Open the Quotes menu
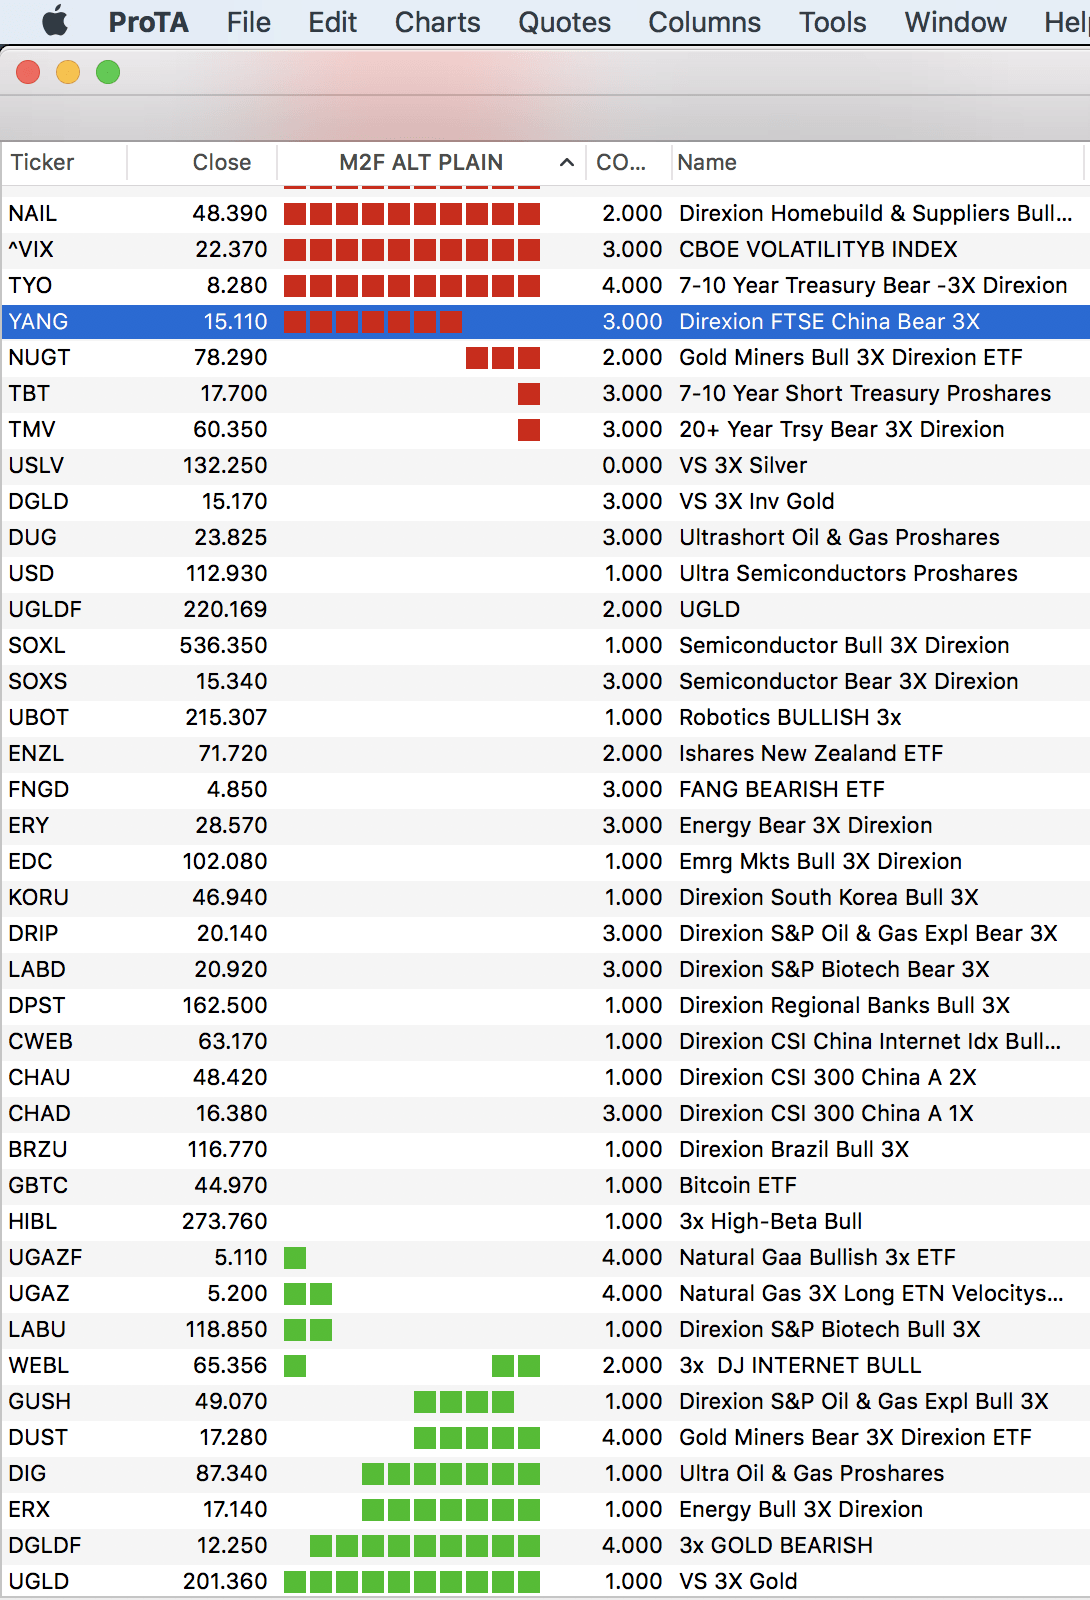The height and width of the screenshot is (1600, 1090). tap(564, 22)
